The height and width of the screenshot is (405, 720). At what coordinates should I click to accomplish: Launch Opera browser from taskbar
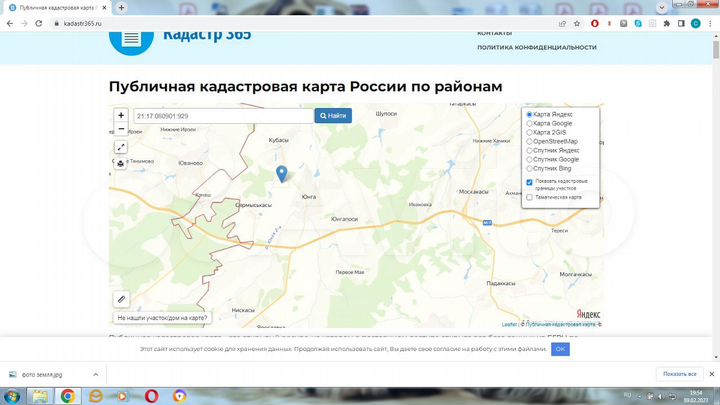point(152,396)
